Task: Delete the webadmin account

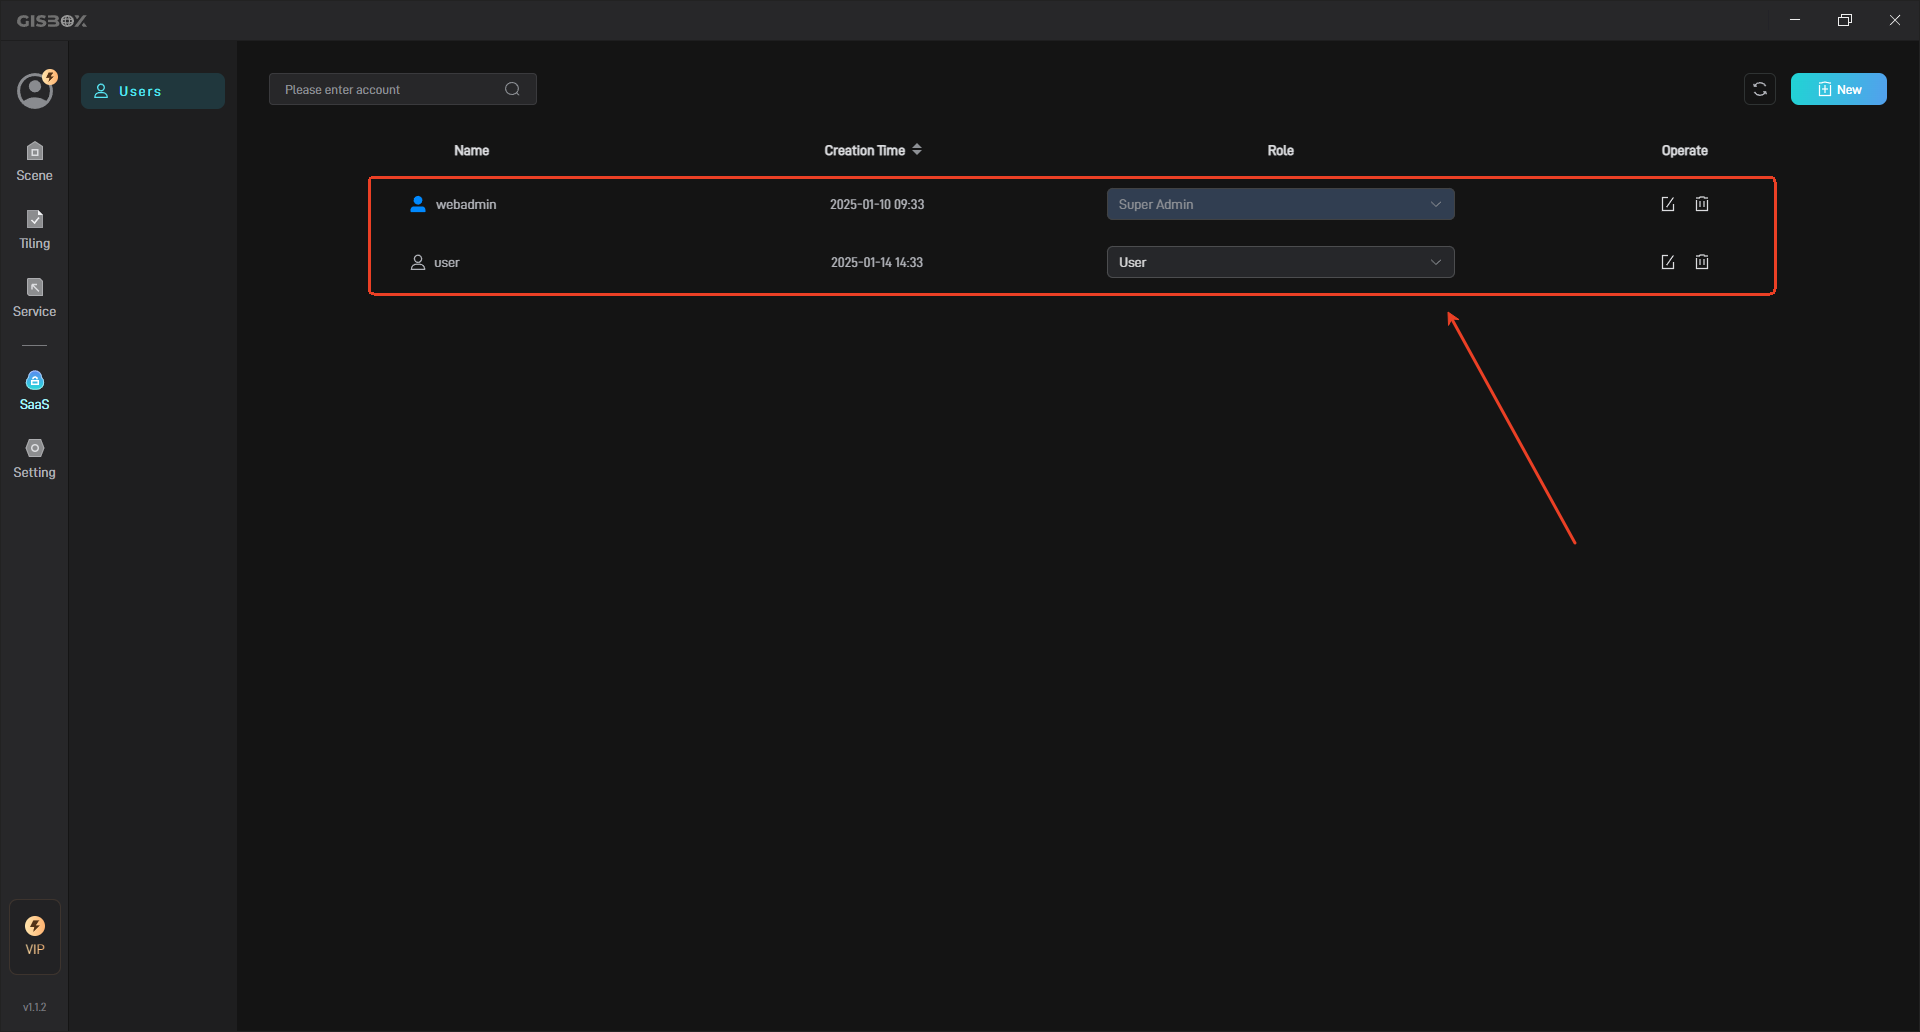Action: pyautogui.click(x=1702, y=204)
